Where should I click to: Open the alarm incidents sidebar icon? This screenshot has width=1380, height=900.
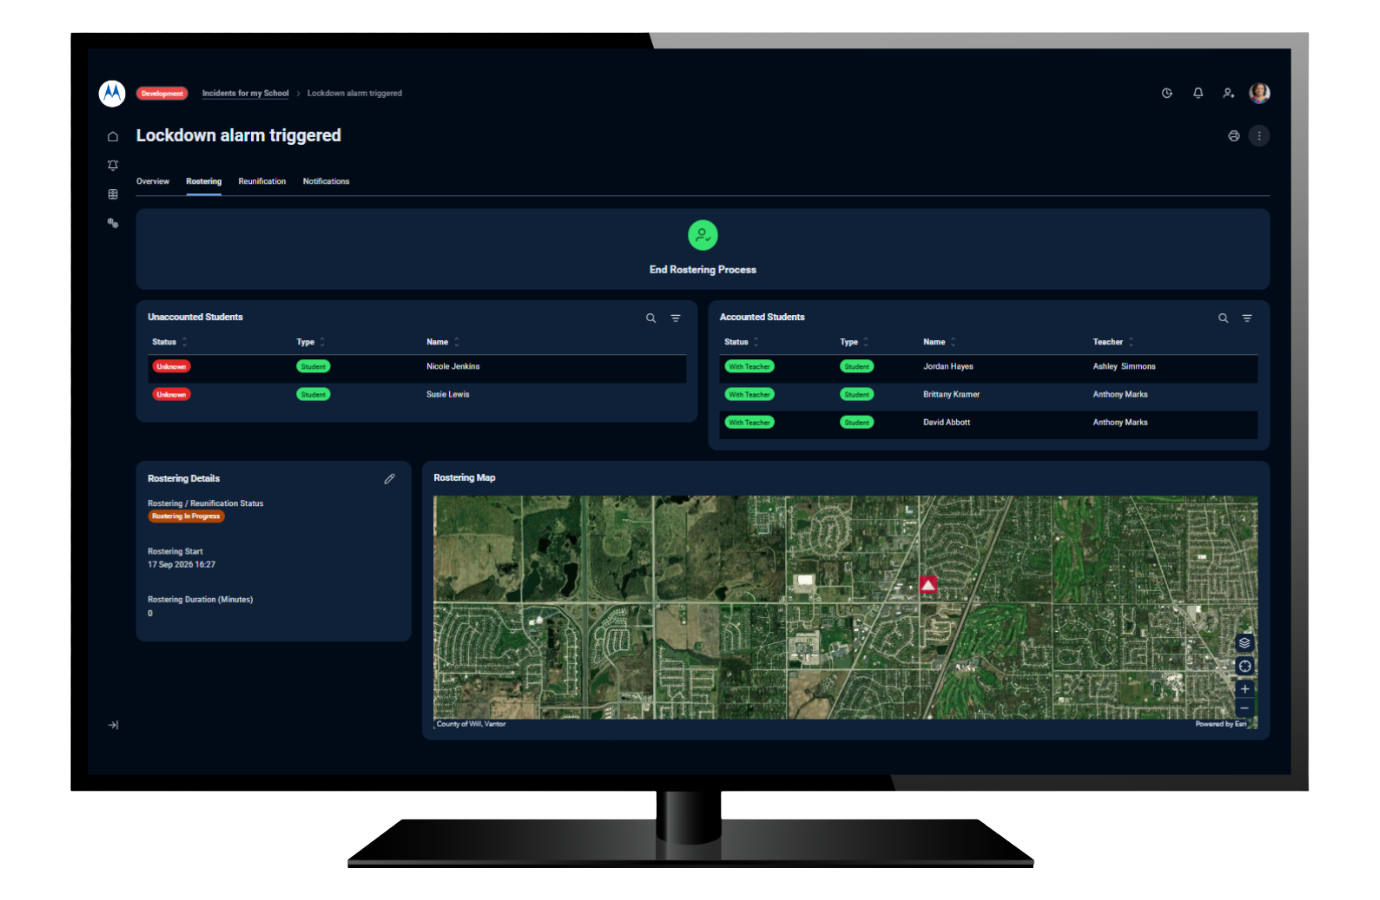(113, 165)
